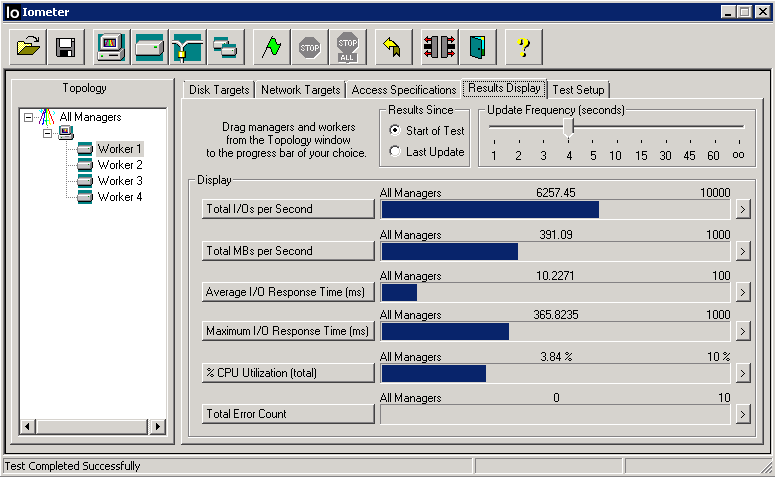Start tests with the green flag
Image resolution: width=775 pixels, height=477 pixels.
271,47
